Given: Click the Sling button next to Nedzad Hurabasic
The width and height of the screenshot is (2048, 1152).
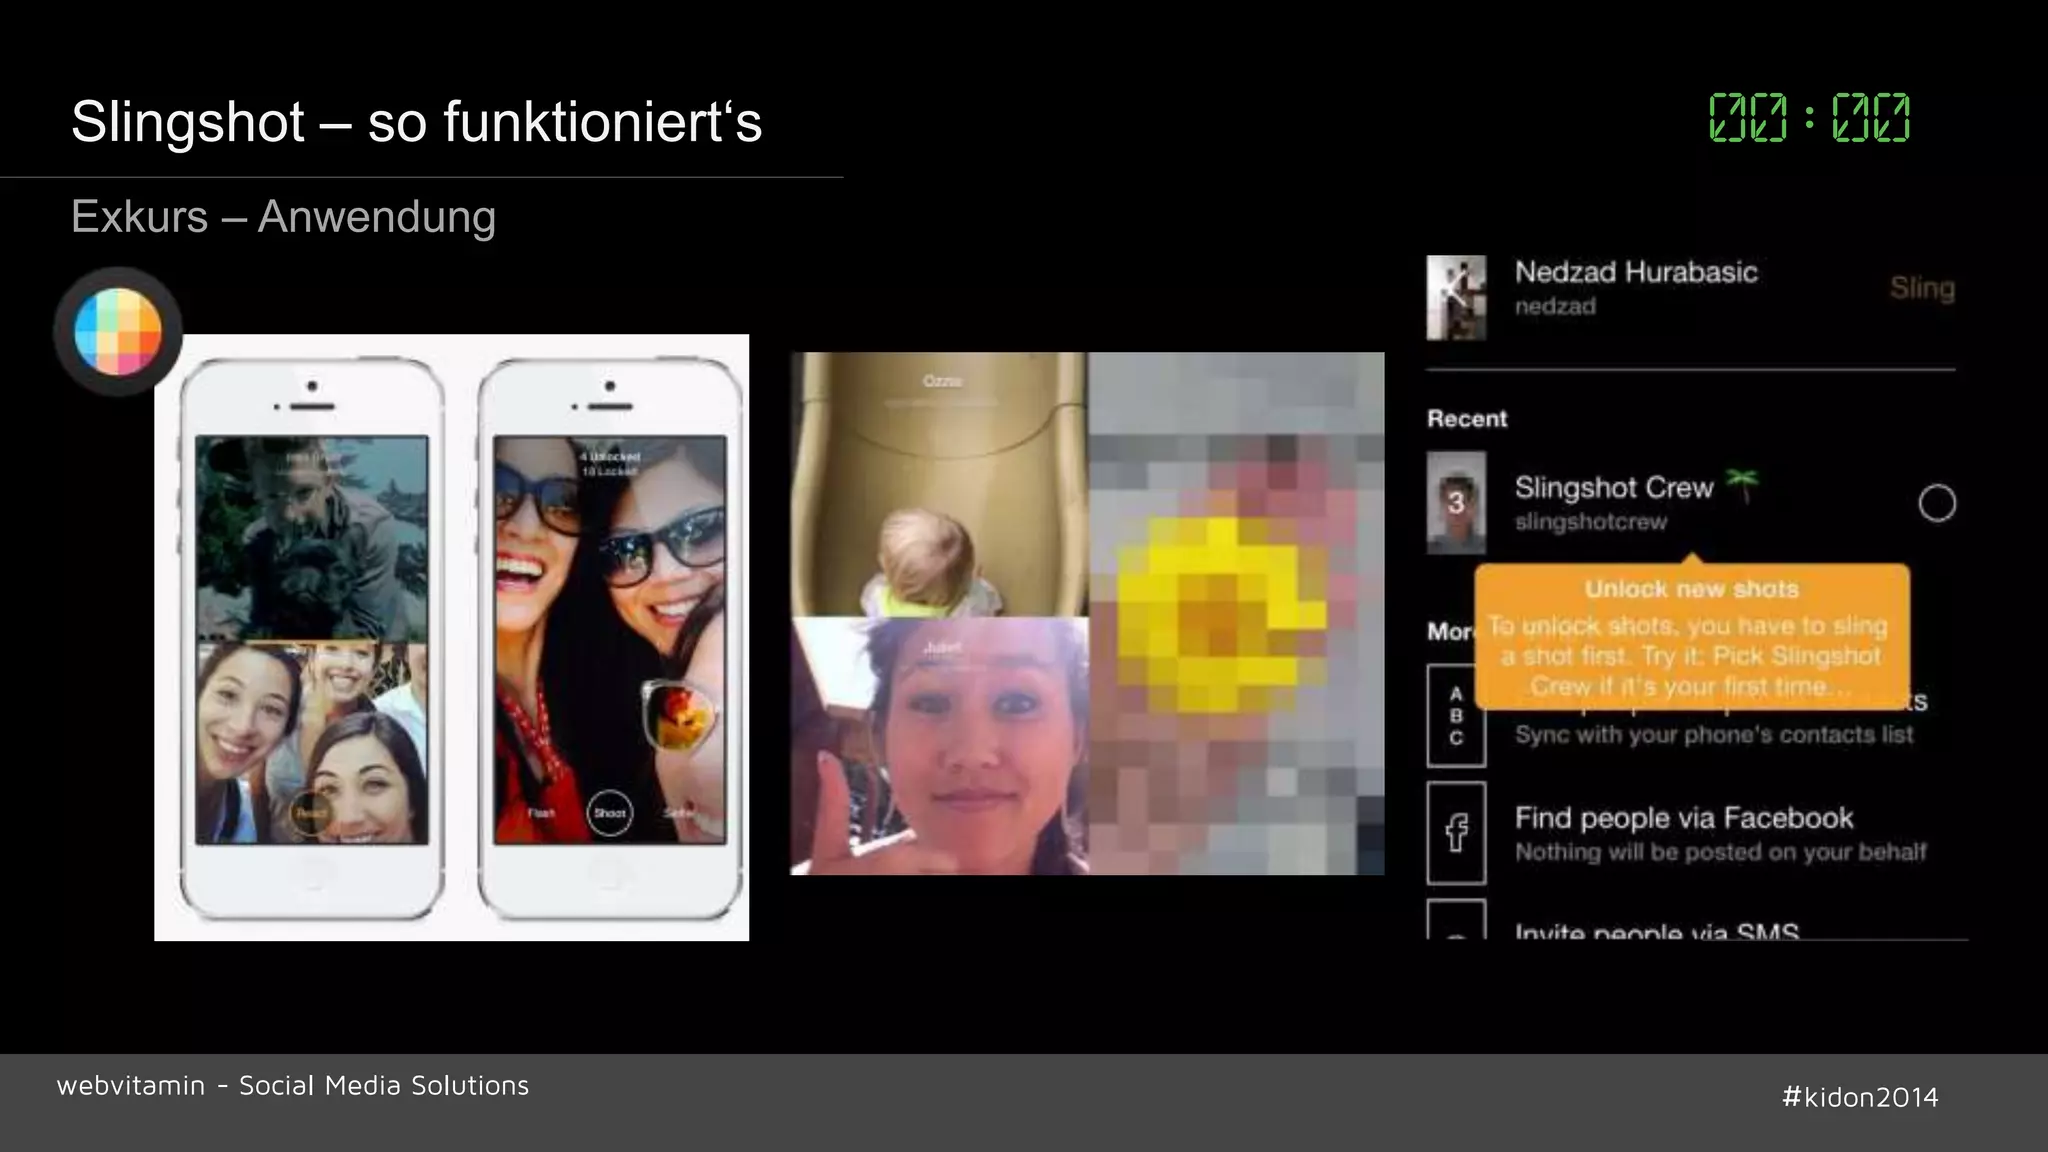Looking at the screenshot, I should coord(1921,288).
